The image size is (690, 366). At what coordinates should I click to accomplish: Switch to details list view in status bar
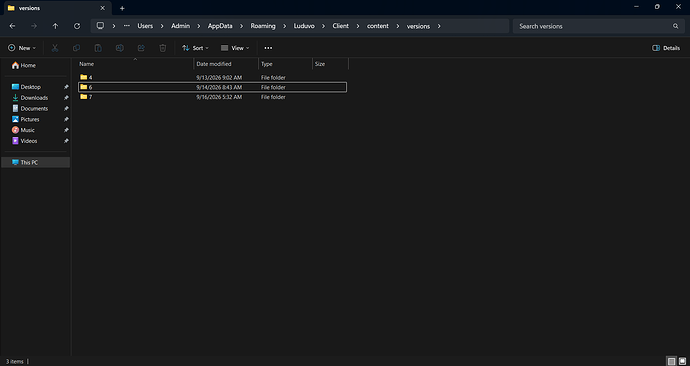[671, 361]
